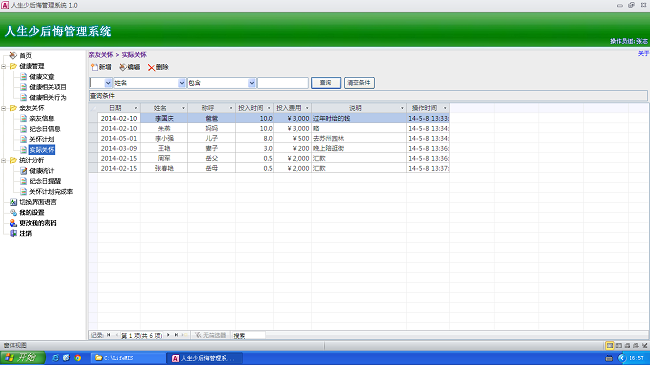Click the 注销 logout icon

coord(13,234)
